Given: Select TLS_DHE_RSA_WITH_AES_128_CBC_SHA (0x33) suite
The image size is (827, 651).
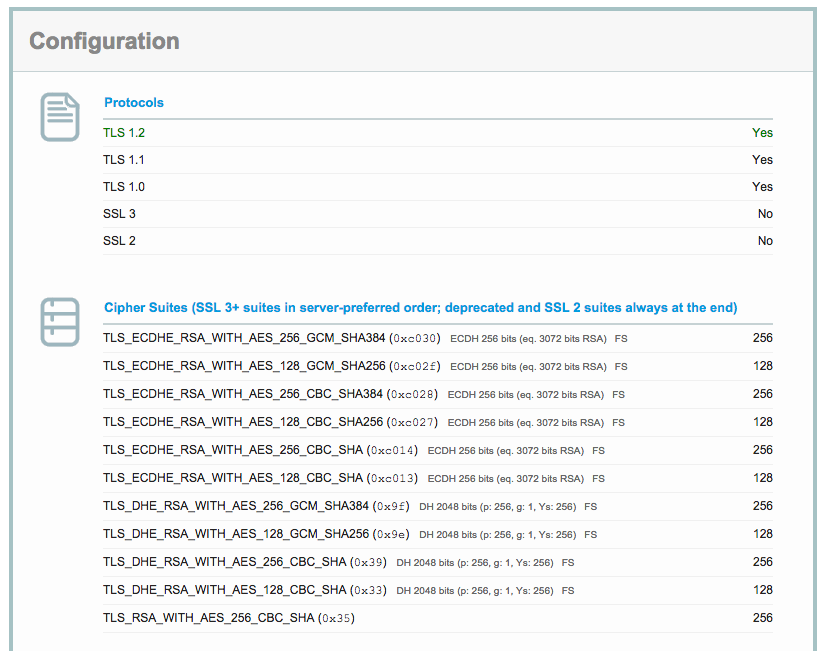Looking at the screenshot, I should pyautogui.click(x=245, y=590).
